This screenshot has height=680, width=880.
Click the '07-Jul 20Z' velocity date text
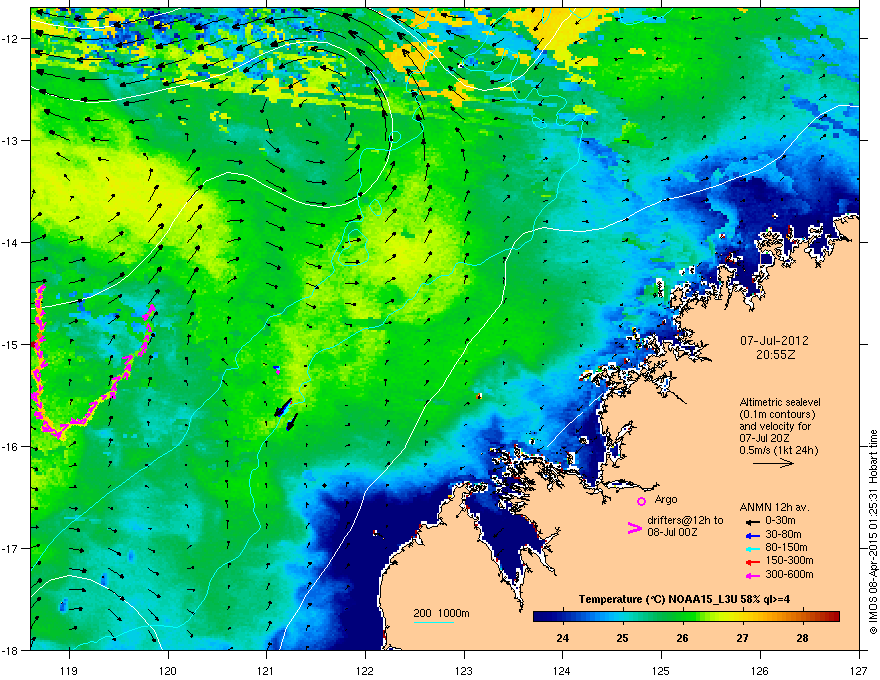764,438
